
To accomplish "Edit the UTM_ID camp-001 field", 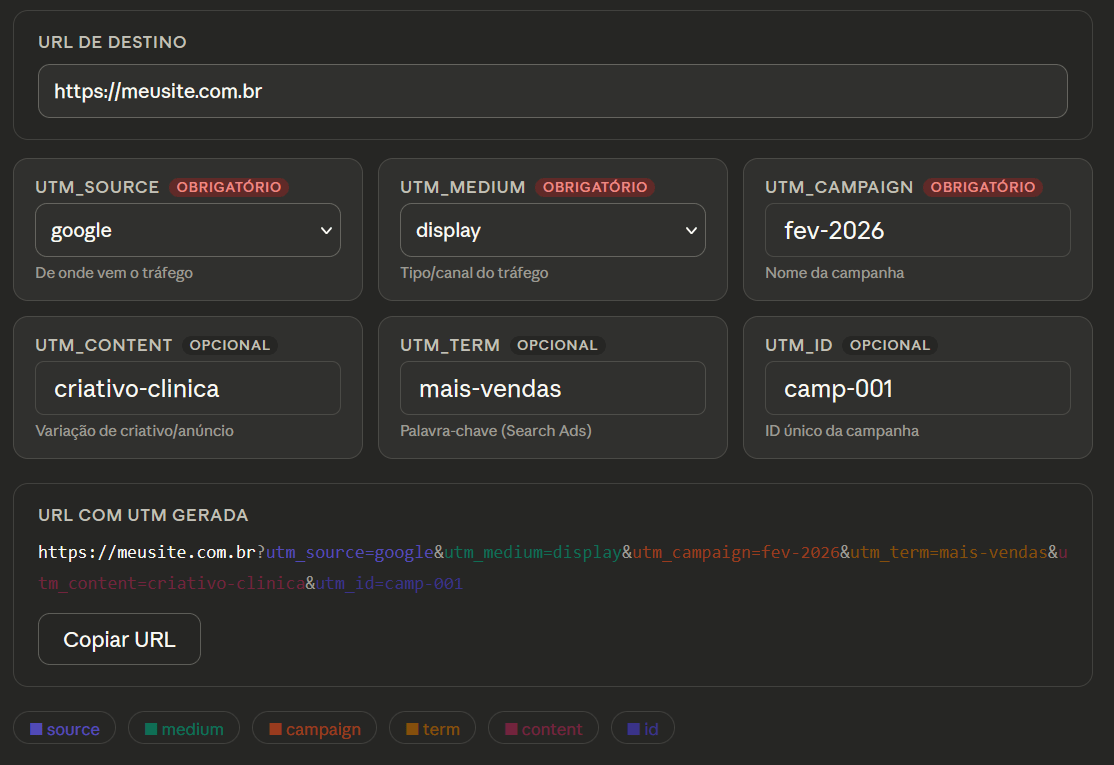I will pyautogui.click(x=918, y=389).
